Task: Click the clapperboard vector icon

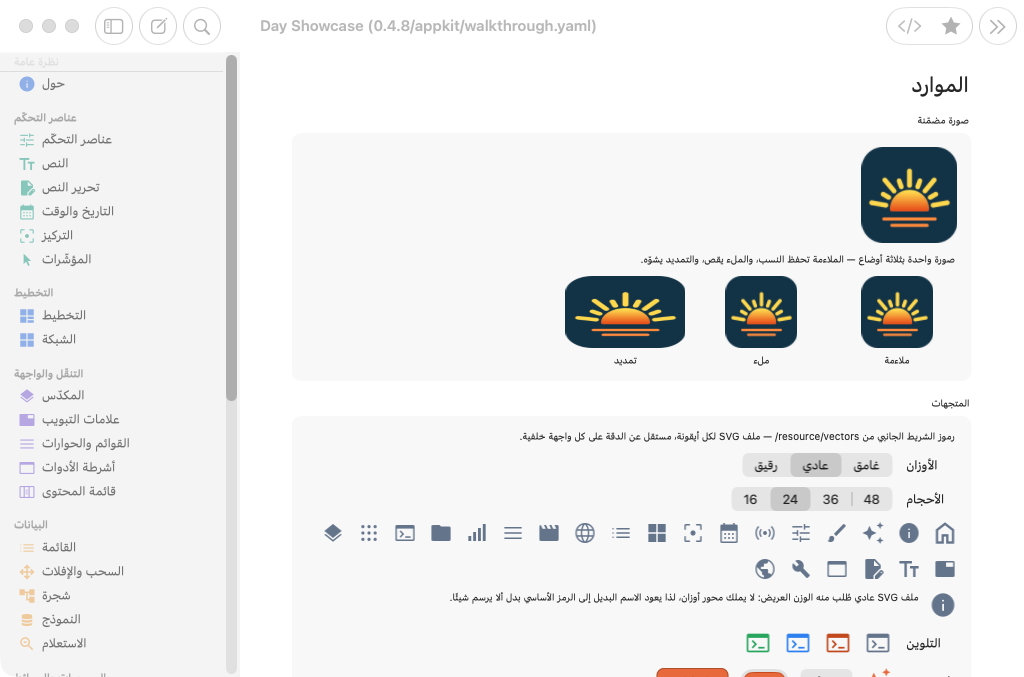Action: pos(549,533)
